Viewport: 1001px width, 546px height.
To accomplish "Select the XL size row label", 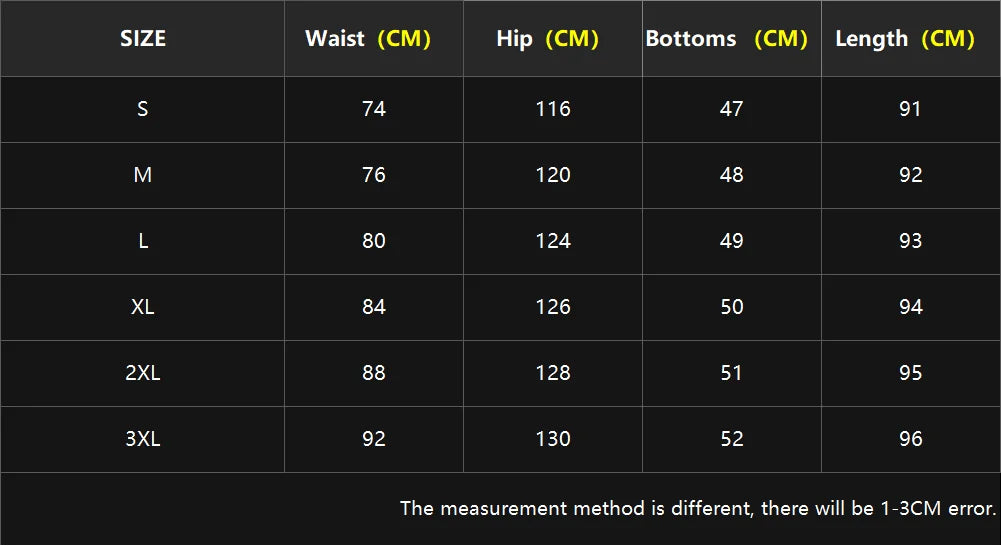I will click(x=143, y=307).
